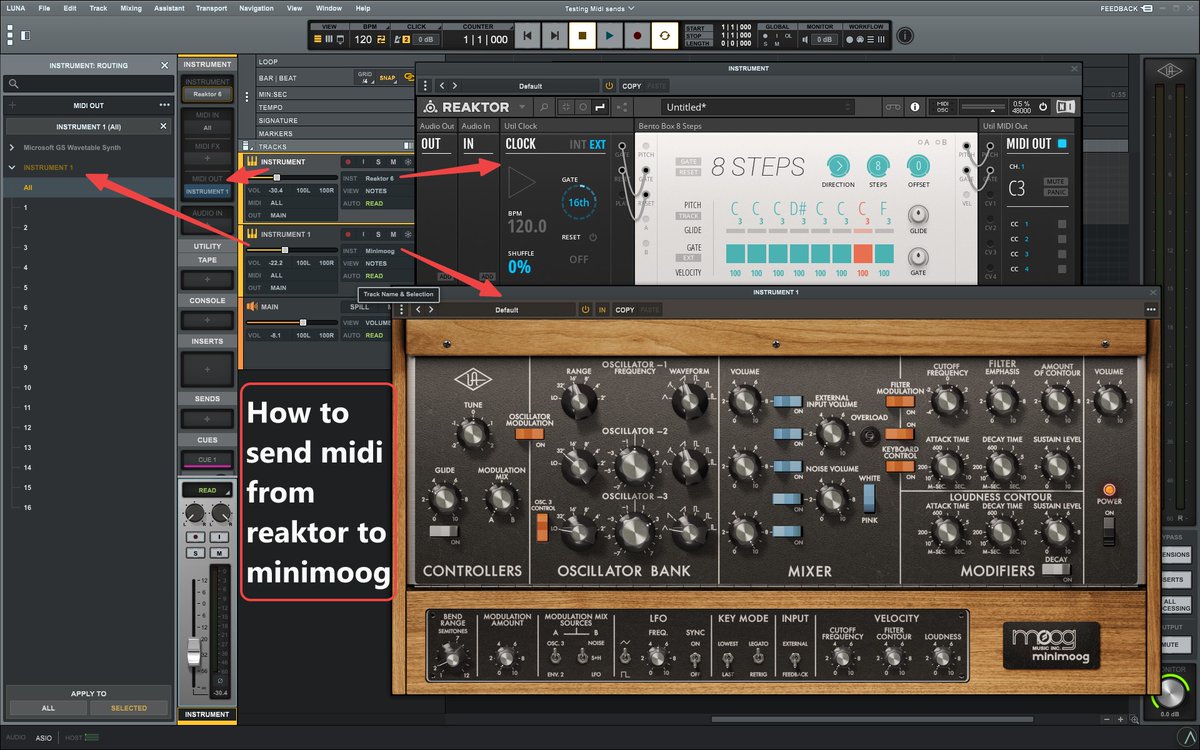Screen dimensions: 1200x750
Task: Click the transport Stop button
Action: pyautogui.click(x=582, y=36)
